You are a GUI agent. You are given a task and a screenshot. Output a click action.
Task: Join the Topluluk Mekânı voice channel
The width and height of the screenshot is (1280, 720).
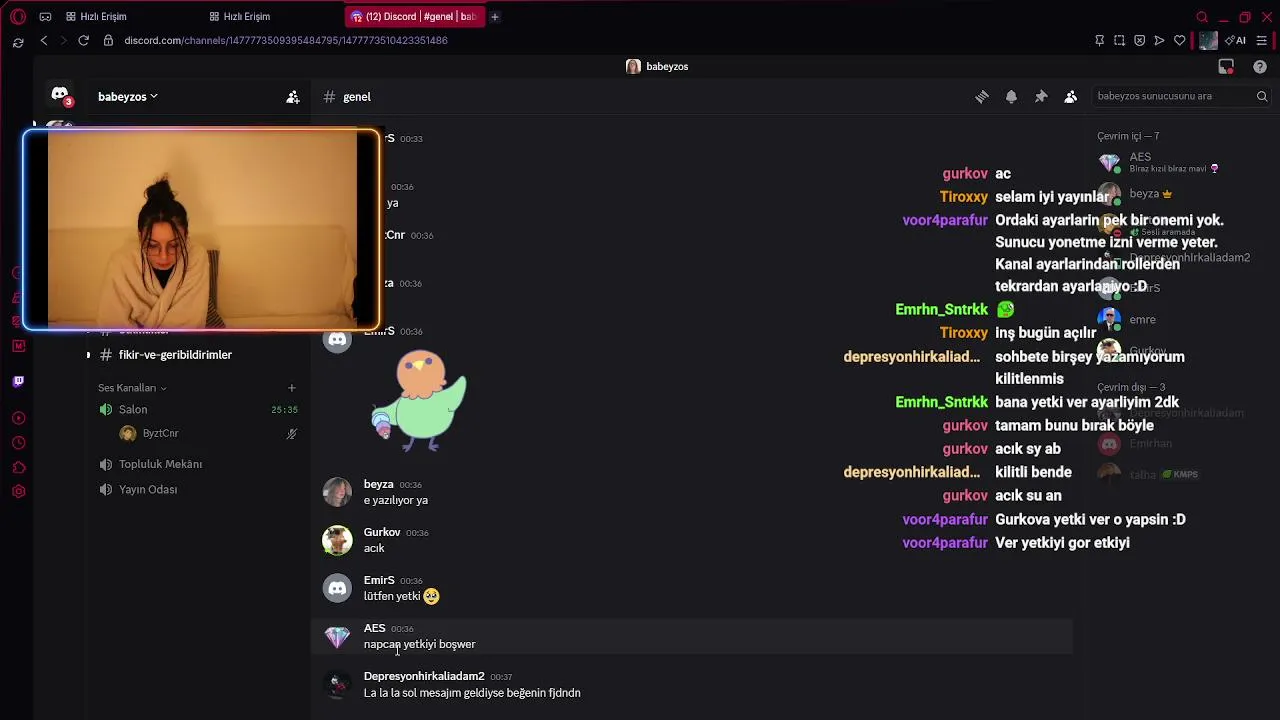point(160,464)
